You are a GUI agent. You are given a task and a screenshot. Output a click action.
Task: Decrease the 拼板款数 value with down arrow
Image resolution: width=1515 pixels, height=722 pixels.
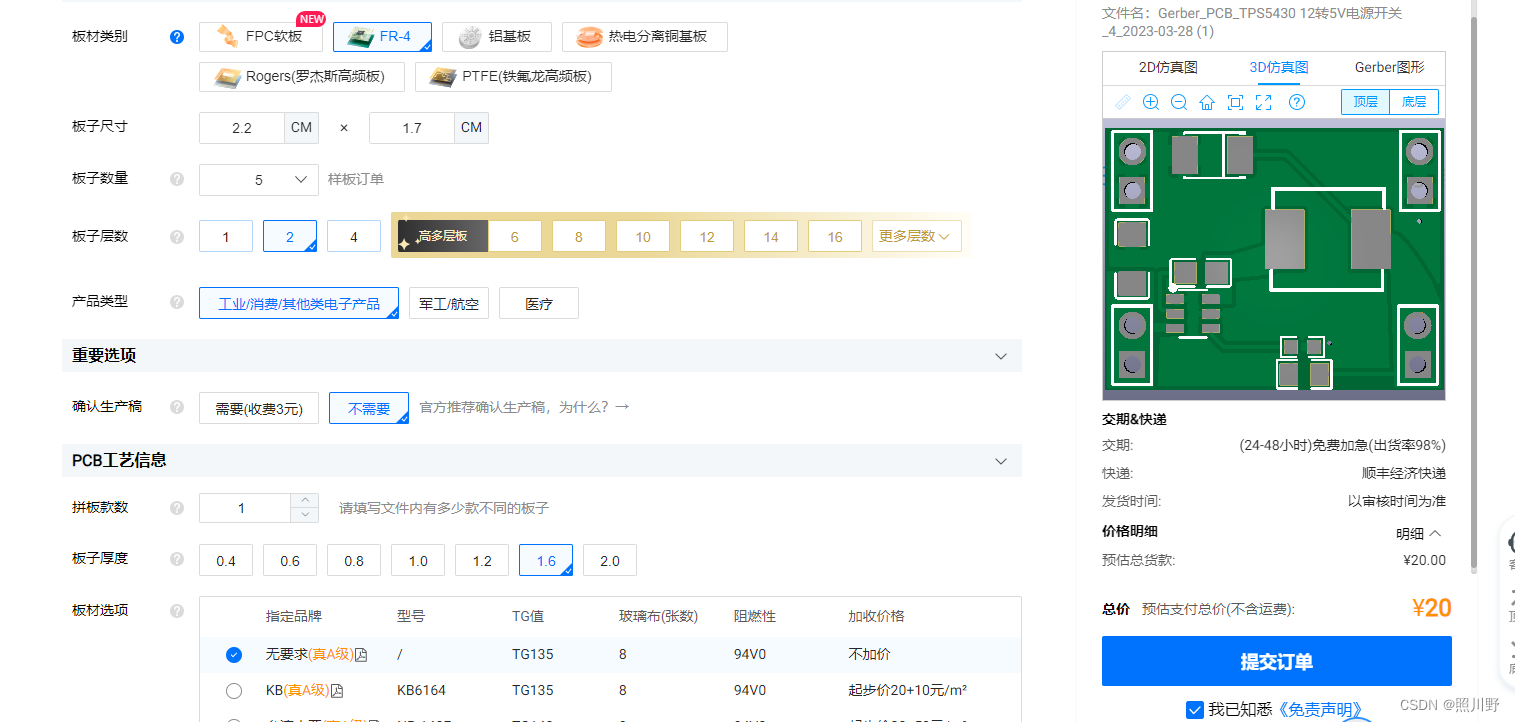[305, 515]
